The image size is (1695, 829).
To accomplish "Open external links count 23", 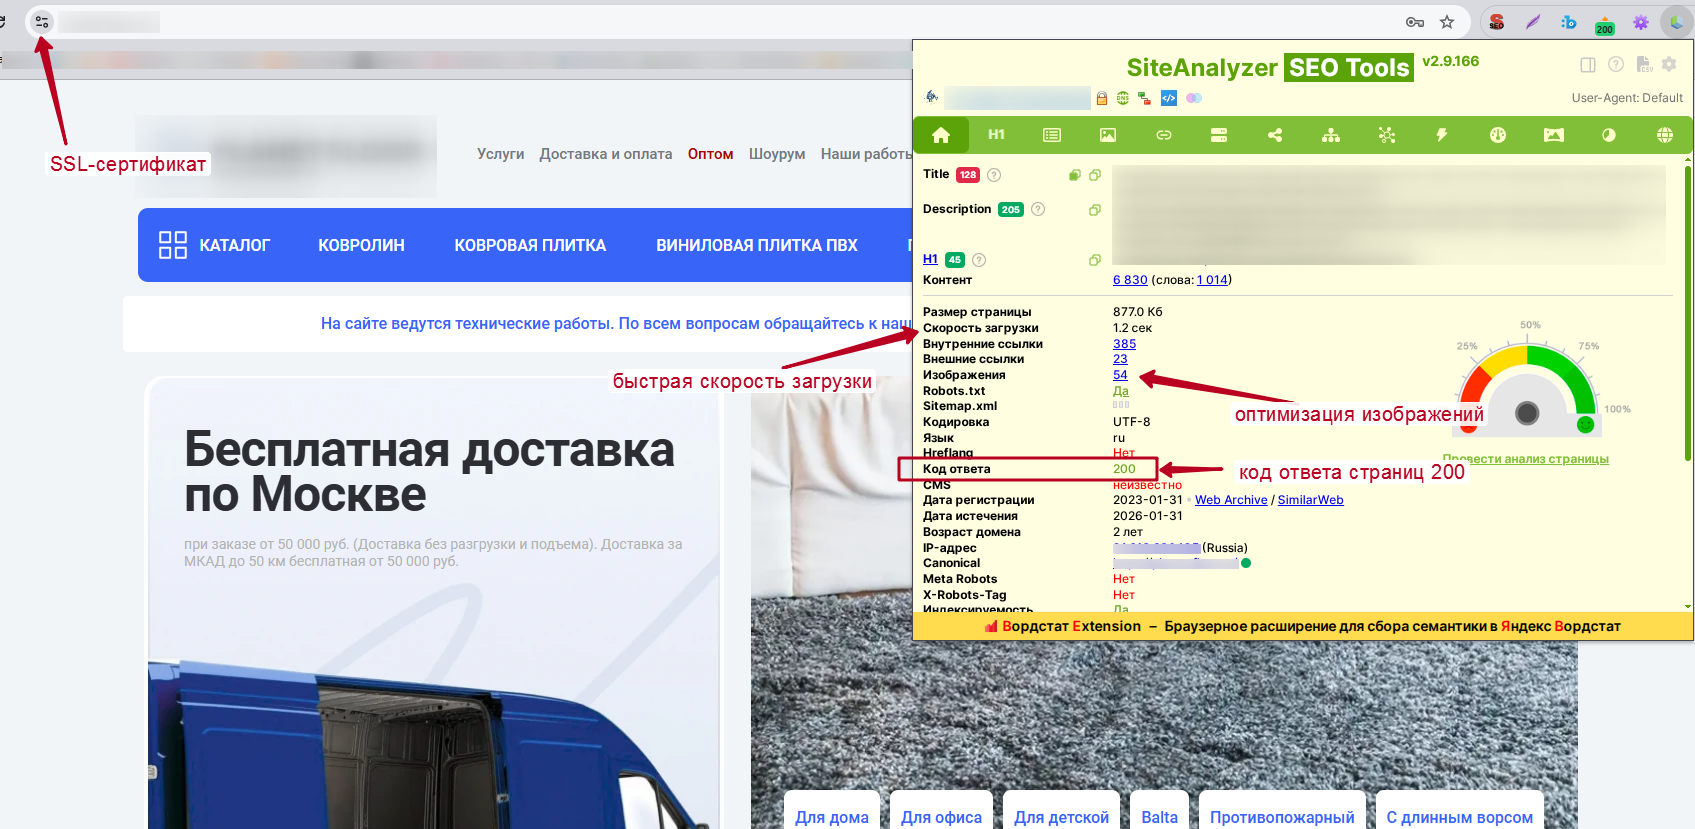I will [1120, 359].
